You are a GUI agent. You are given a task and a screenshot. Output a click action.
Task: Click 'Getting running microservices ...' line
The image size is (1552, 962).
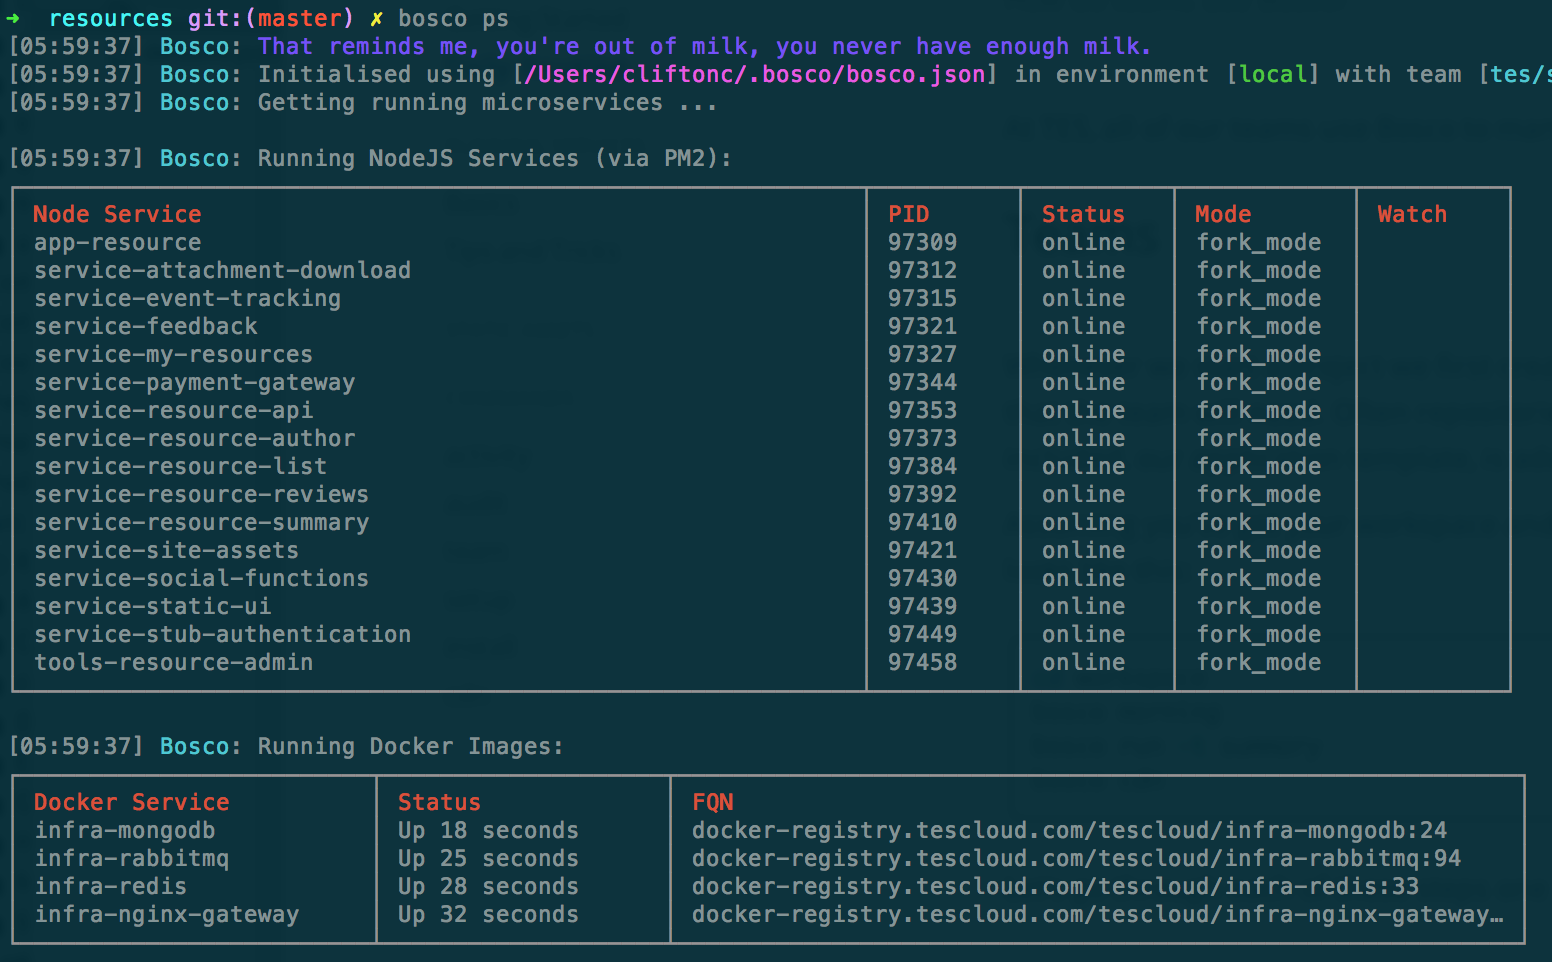[x=487, y=103]
